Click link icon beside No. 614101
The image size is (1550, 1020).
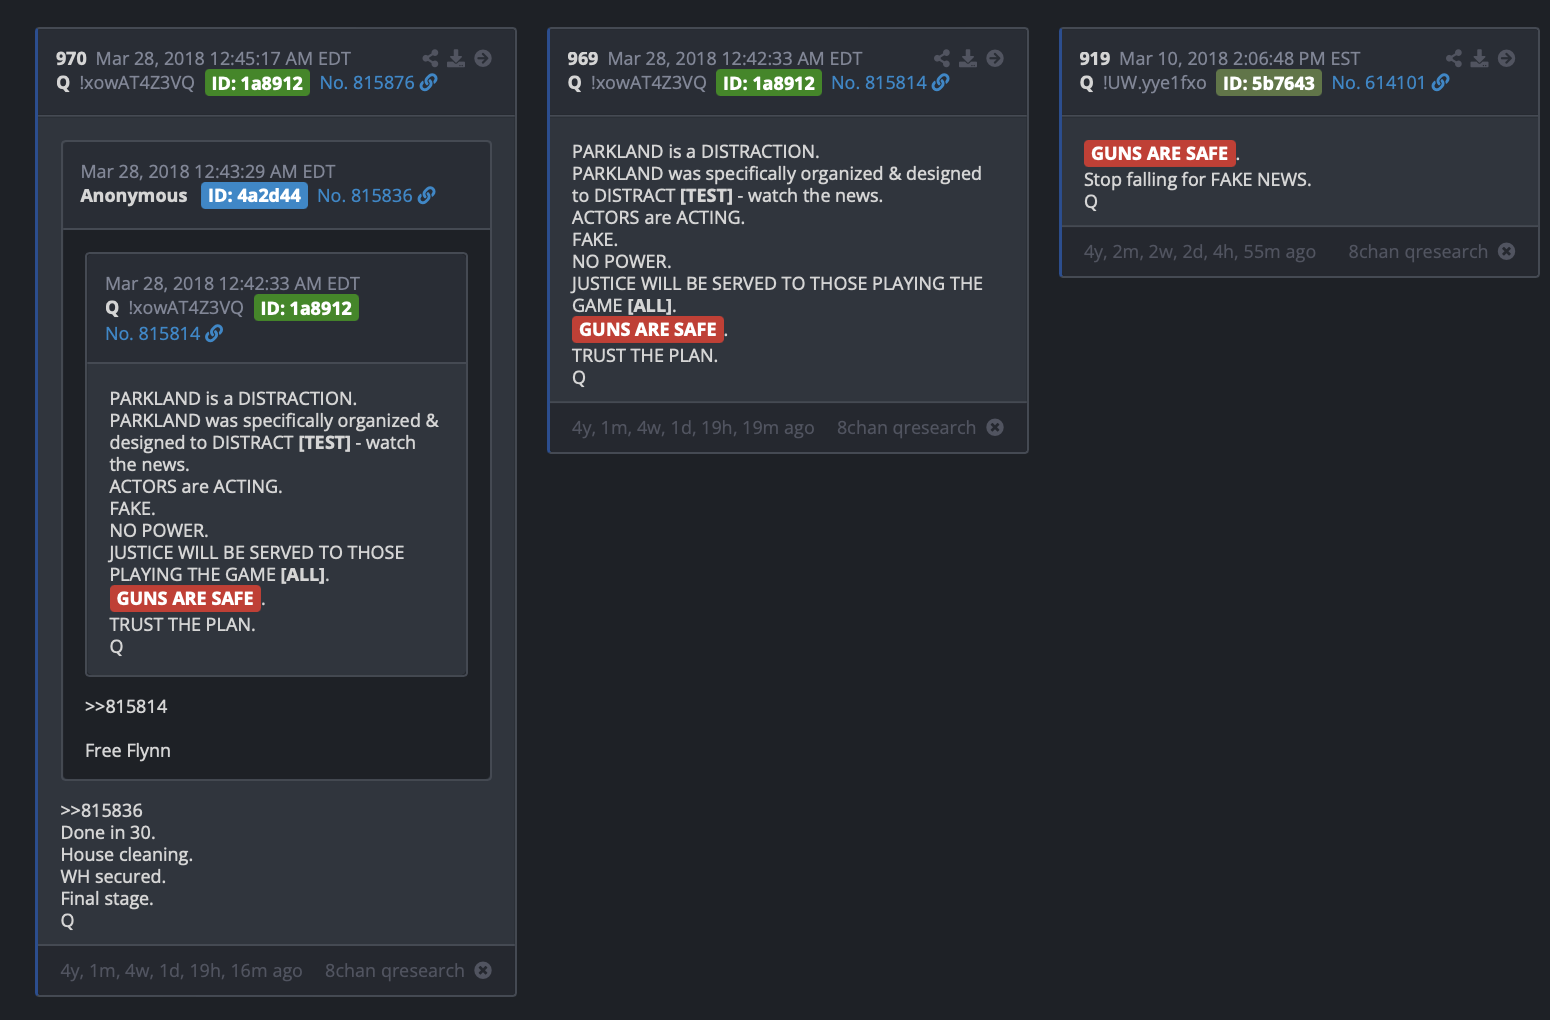[x=1440, y=83]
